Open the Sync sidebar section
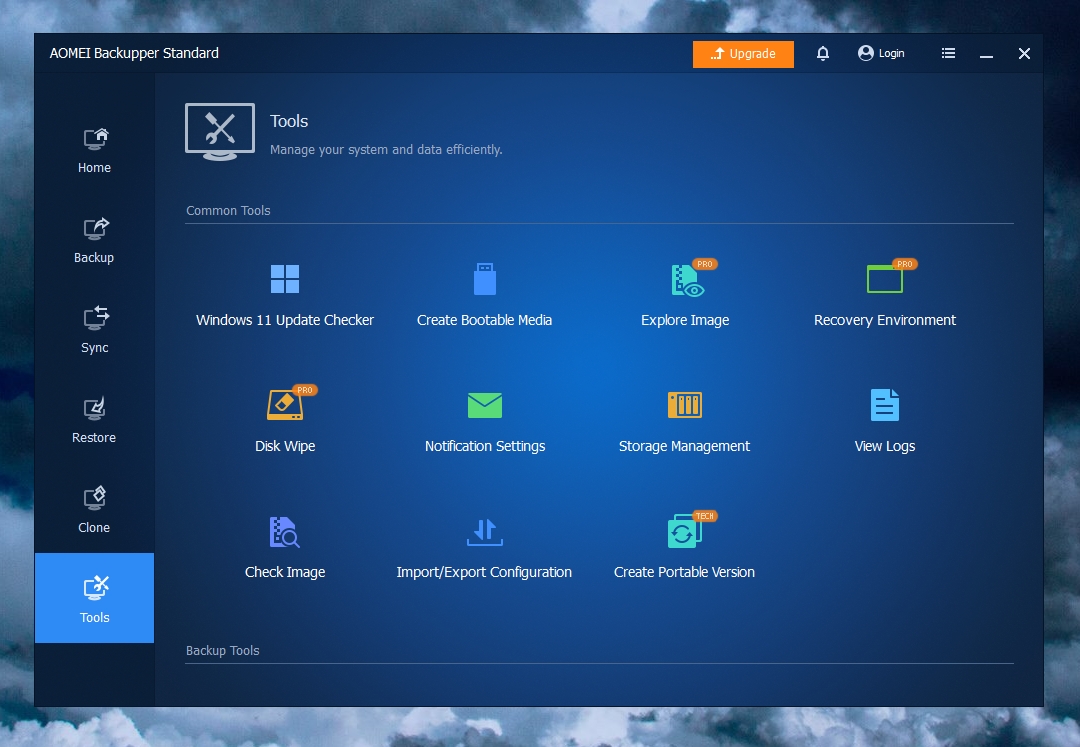Viewport: 1080px width, 747px height. tap(94, 330)
